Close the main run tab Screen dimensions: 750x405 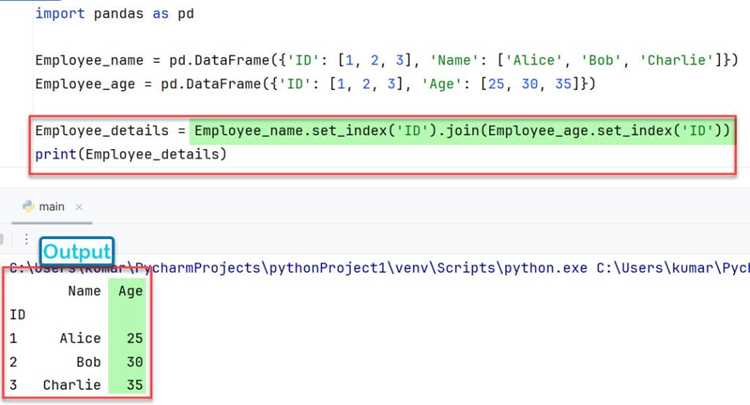(x=79, y=207)
